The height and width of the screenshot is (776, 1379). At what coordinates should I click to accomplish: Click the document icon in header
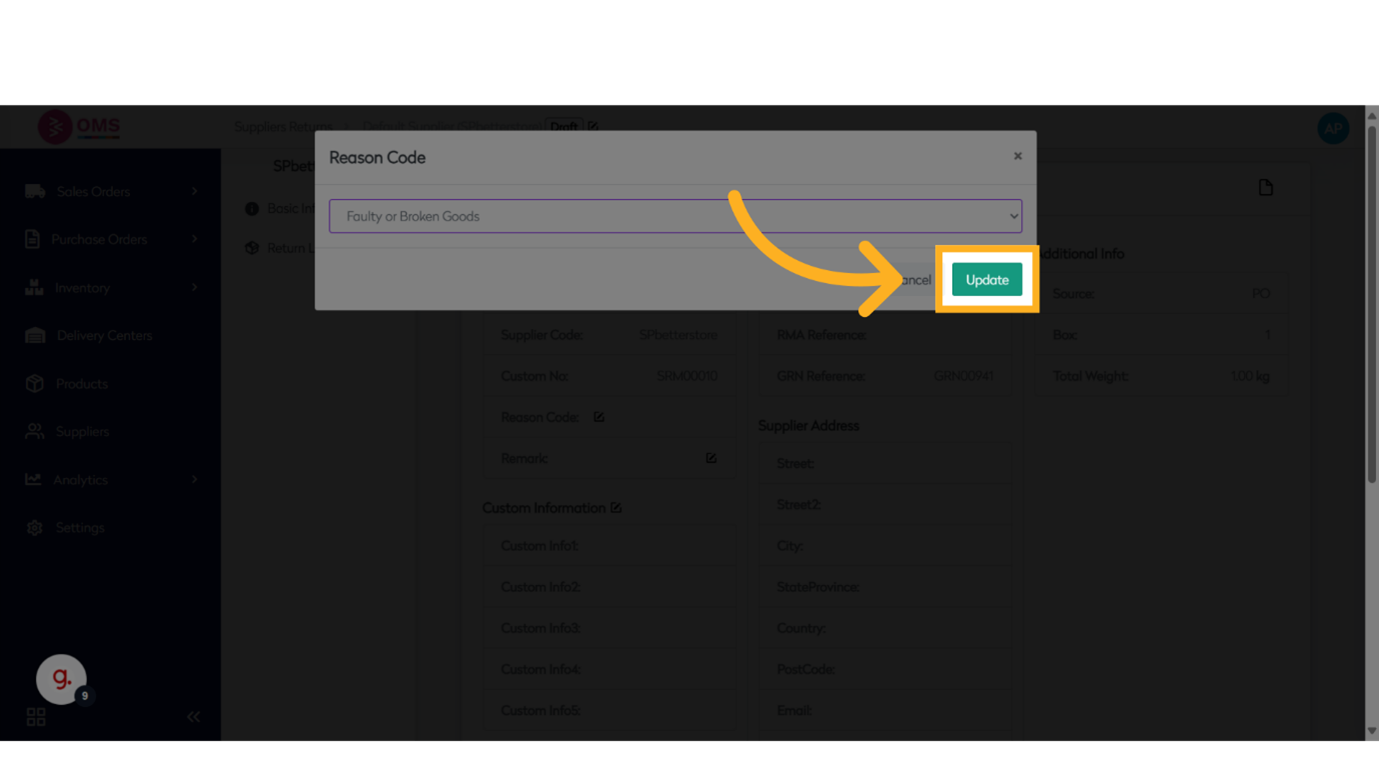point(1265,188)
